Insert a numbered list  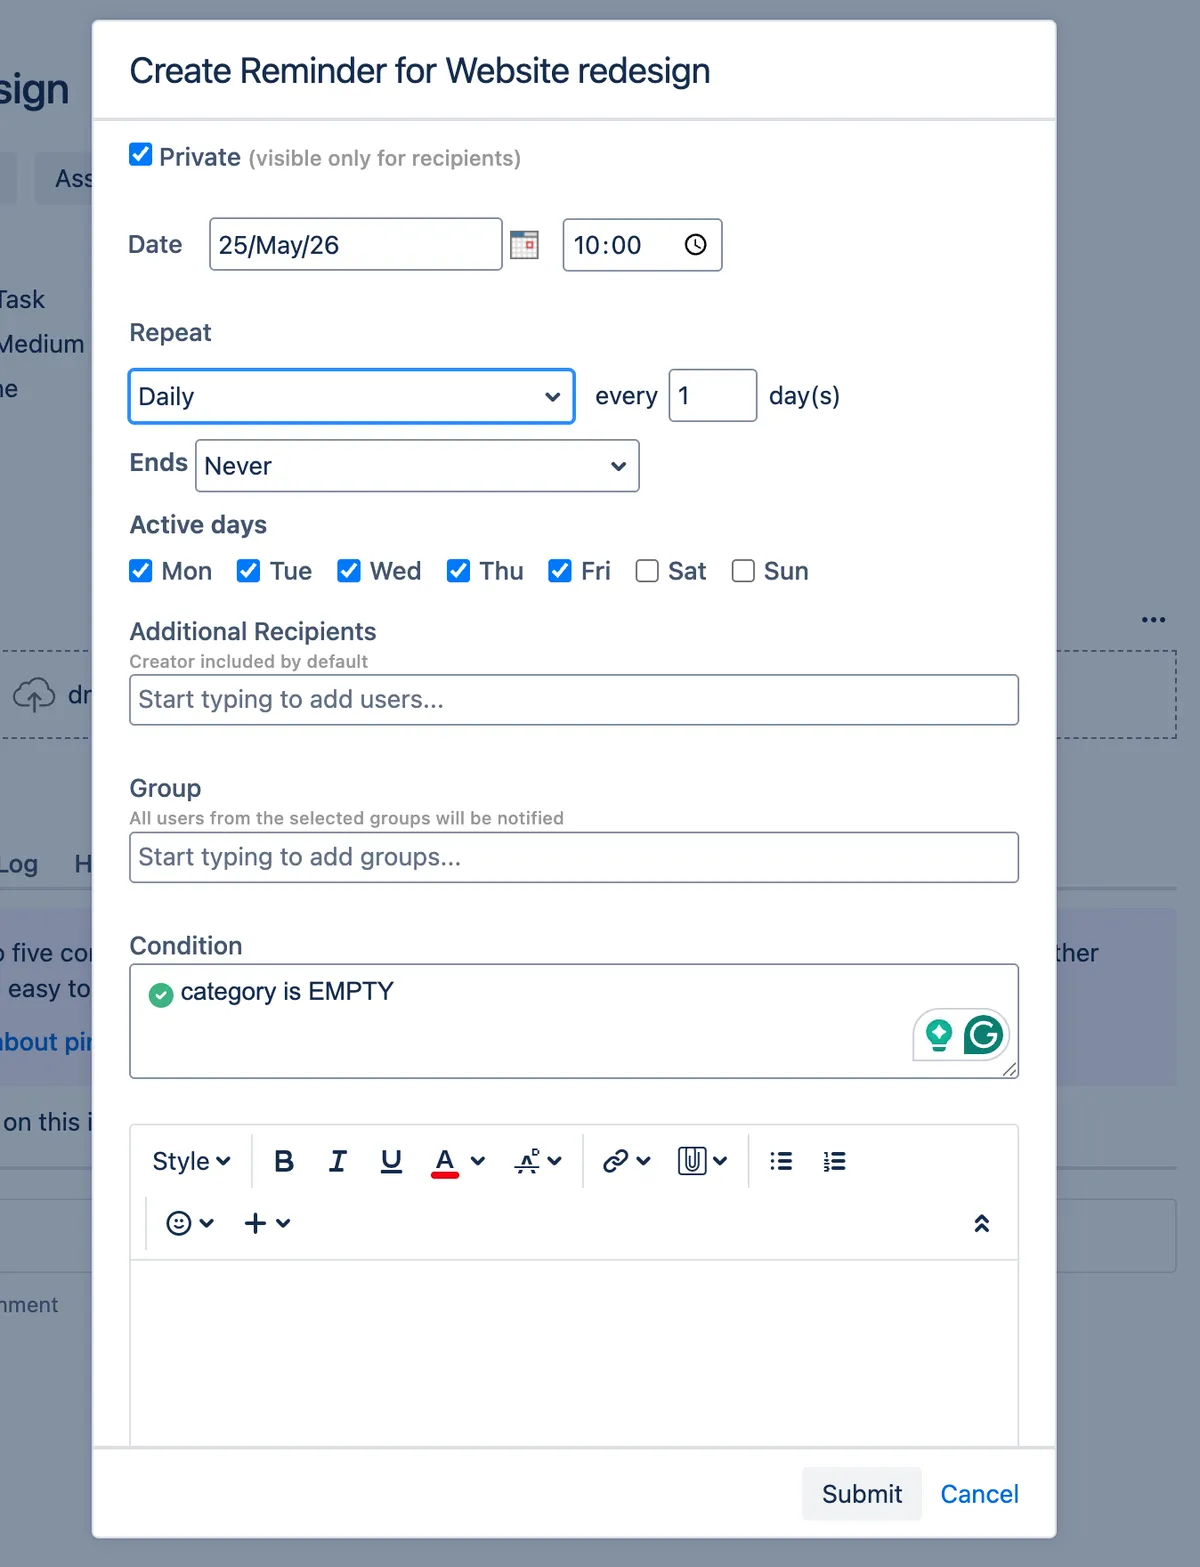834,1161
